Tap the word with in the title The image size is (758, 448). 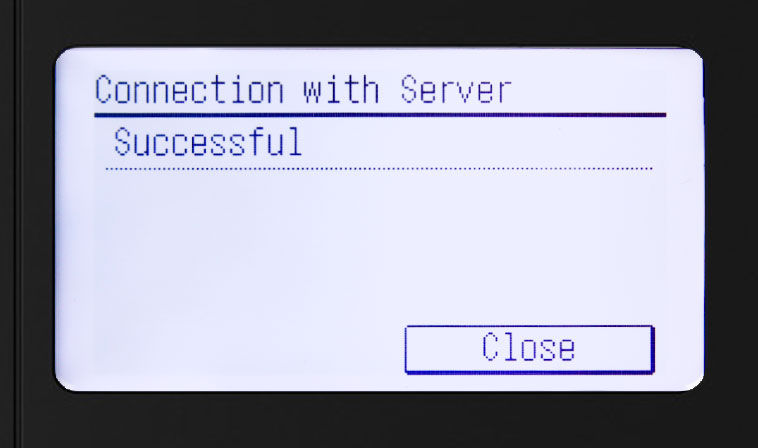pos(341,89)
